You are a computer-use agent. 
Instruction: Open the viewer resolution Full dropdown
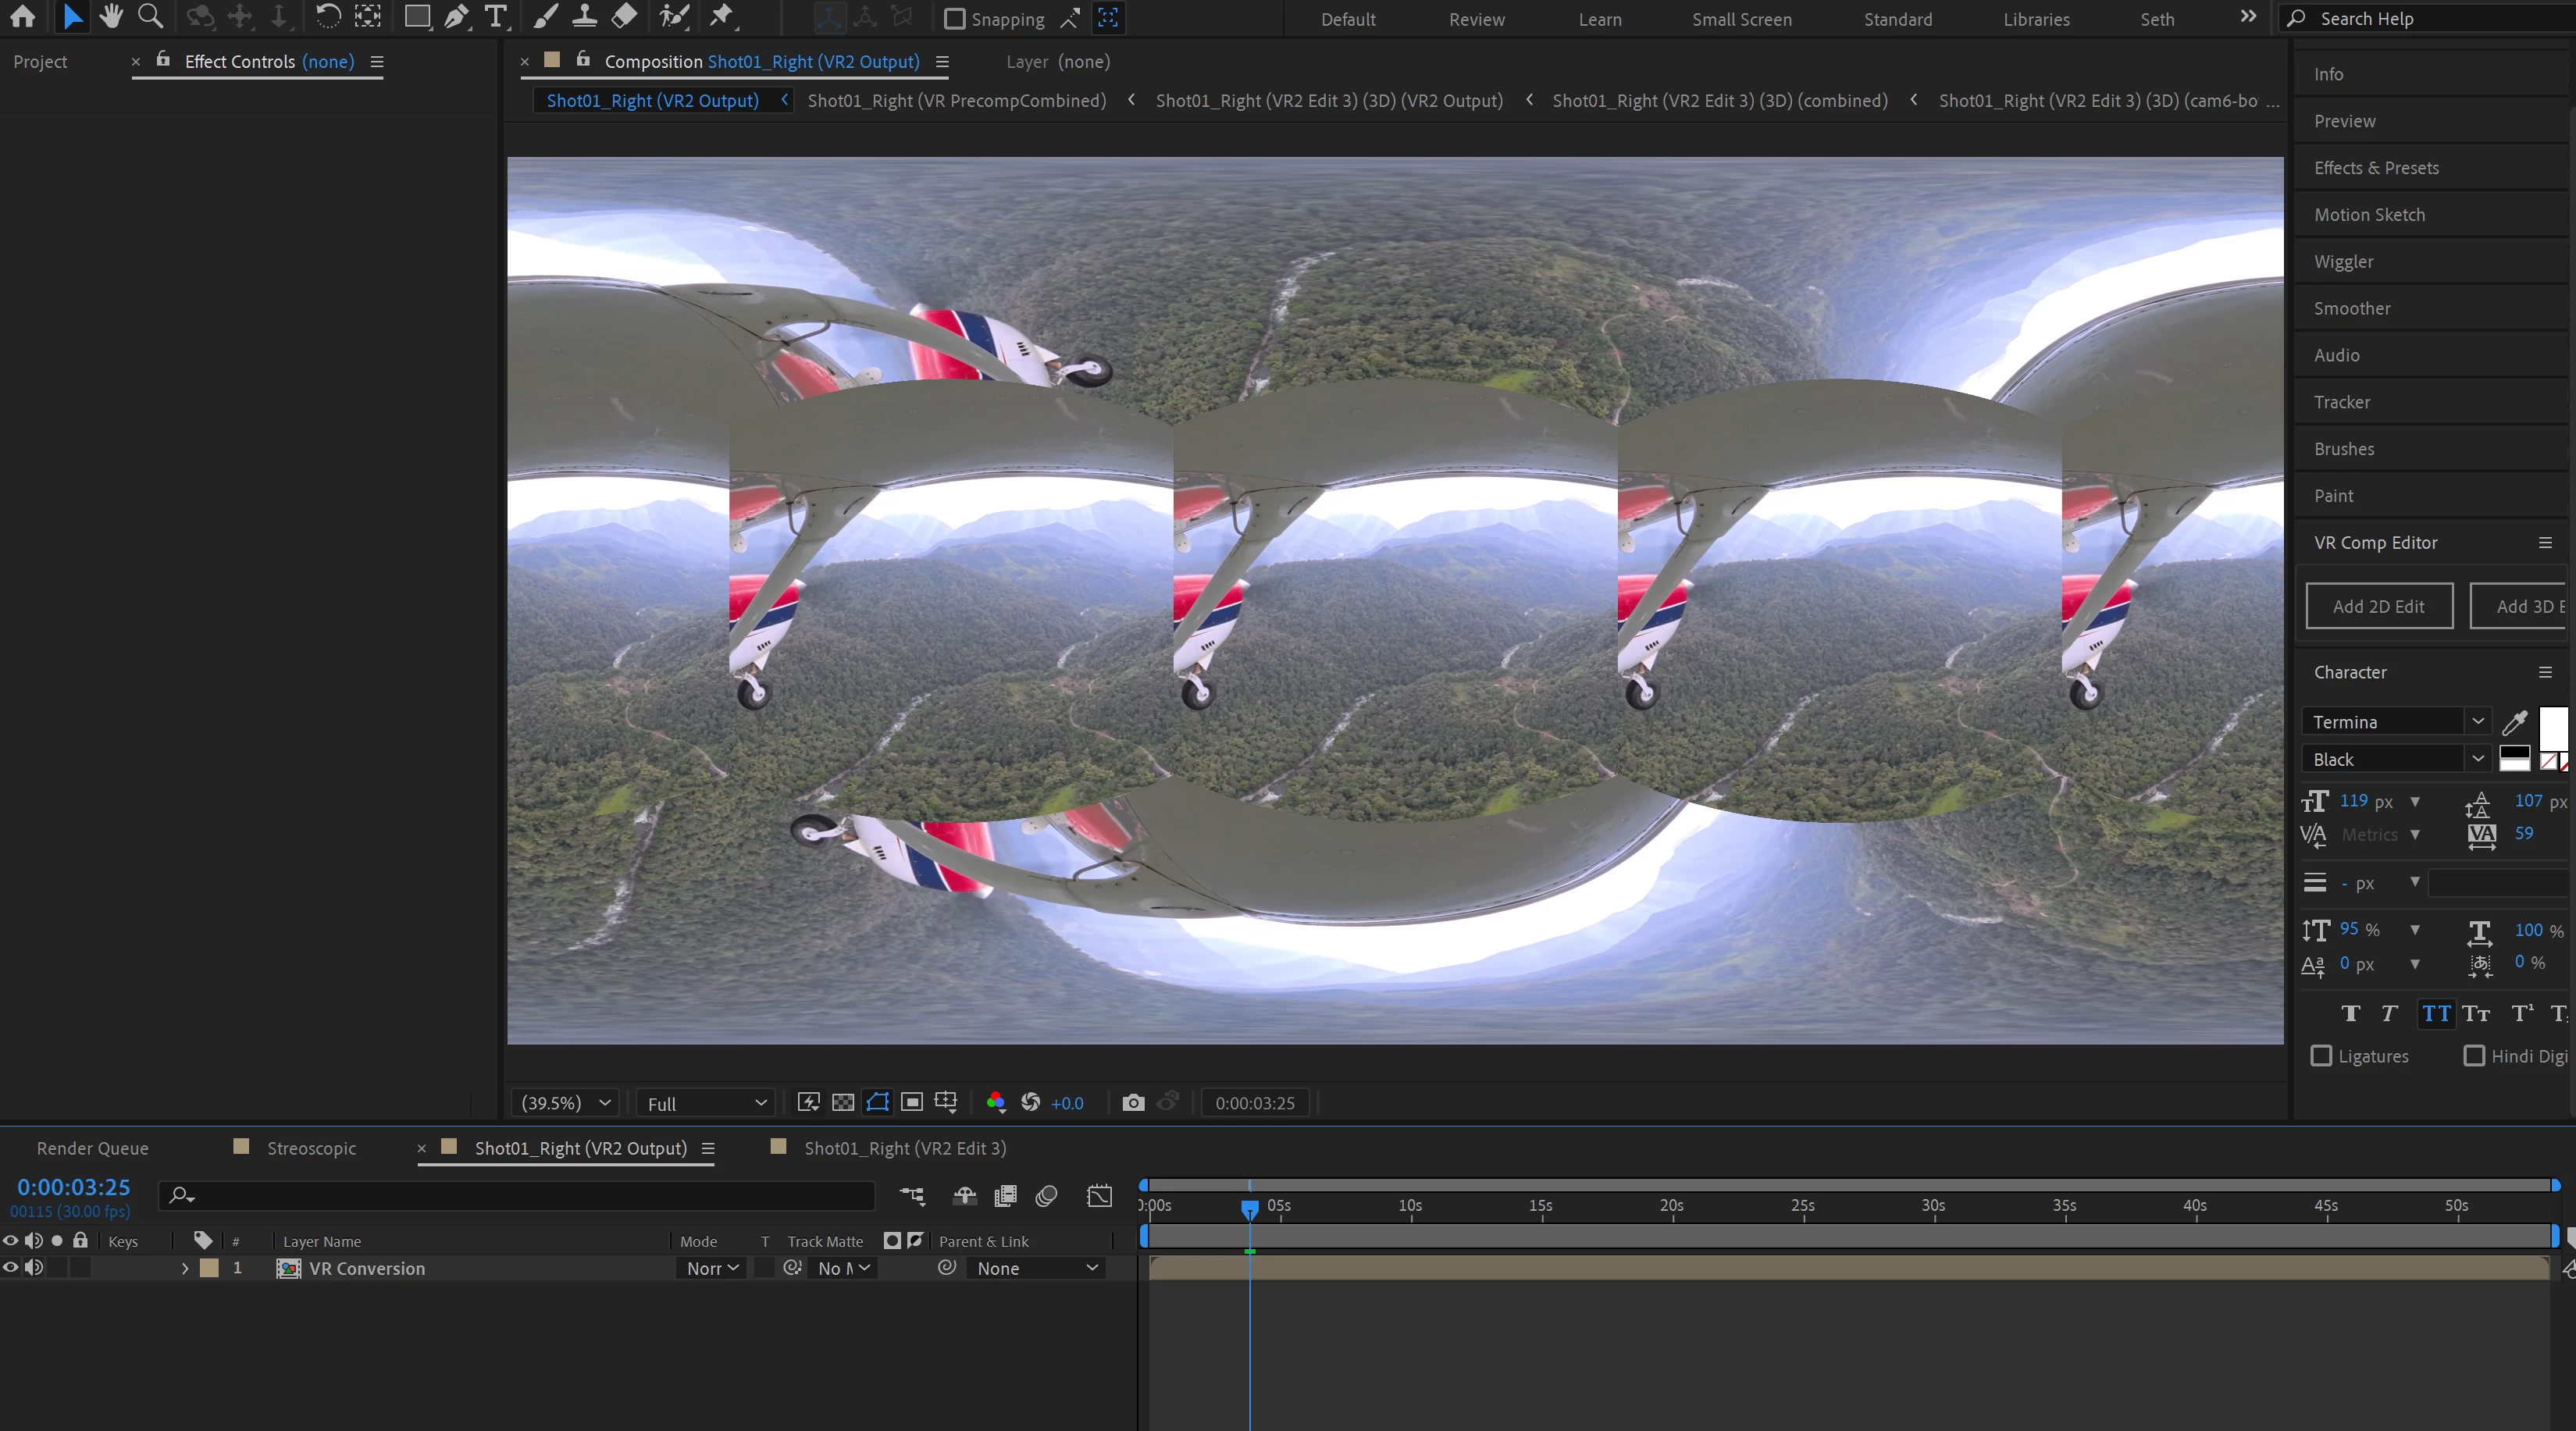pos(706,1103)
